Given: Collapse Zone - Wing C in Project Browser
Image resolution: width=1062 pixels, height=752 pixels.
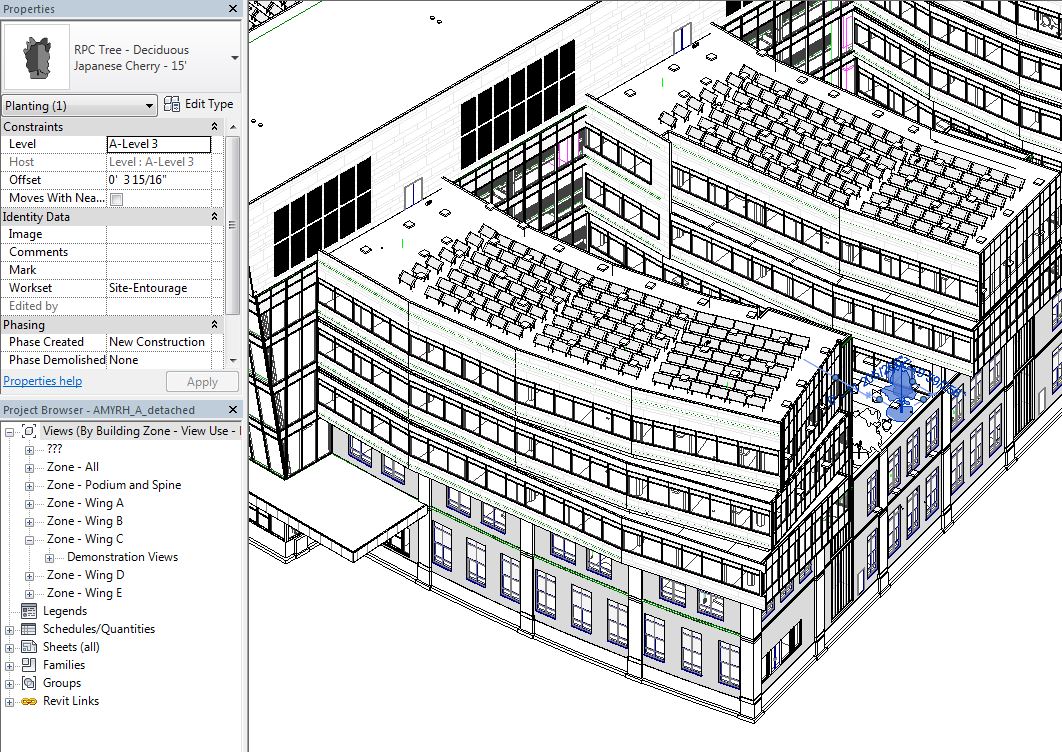Looking at the screenshot, I should pyautogui.click(x=29, y=539).
